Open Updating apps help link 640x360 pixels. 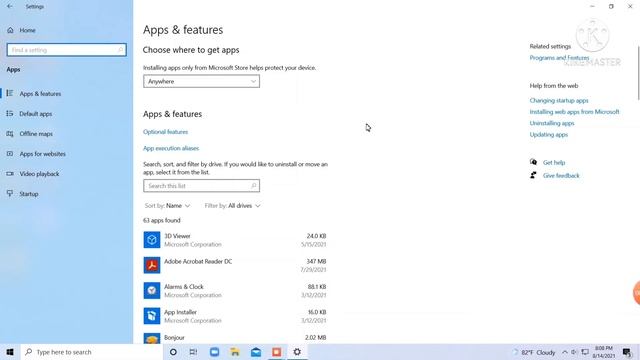pyautogui.click(x=549, y=135)
